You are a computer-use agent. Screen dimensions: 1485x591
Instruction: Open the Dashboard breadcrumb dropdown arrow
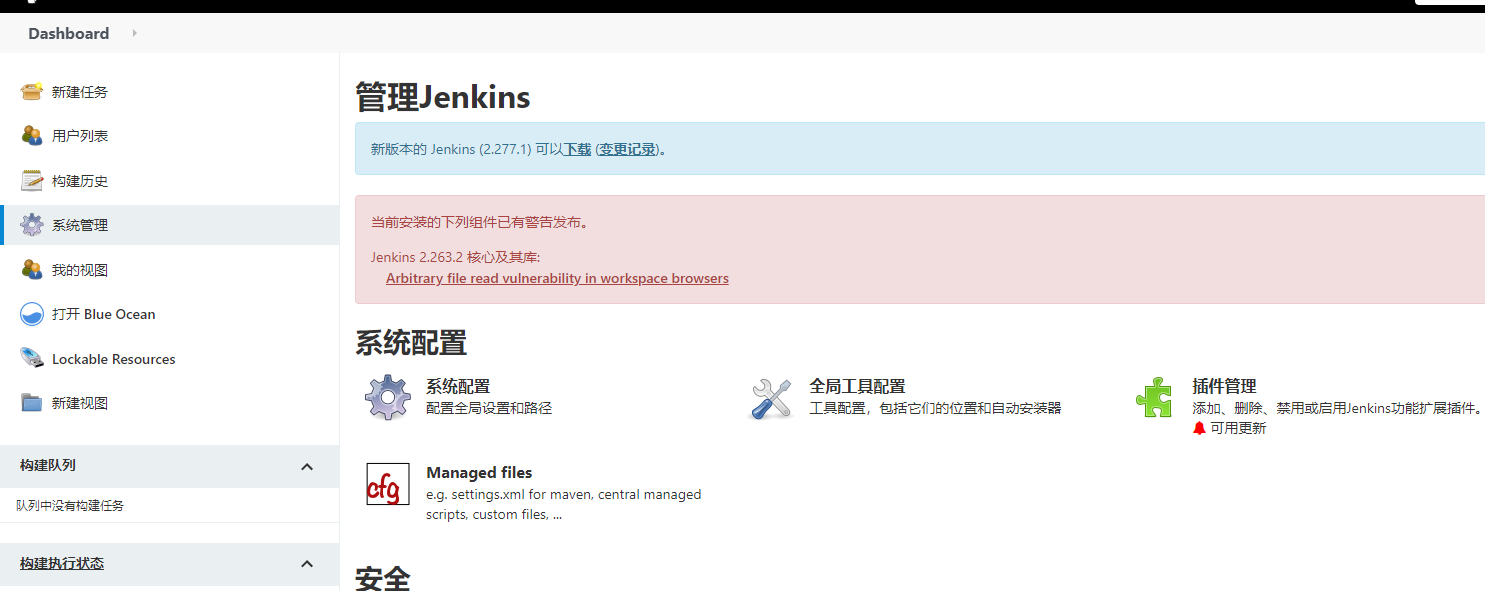coord(134,33)
